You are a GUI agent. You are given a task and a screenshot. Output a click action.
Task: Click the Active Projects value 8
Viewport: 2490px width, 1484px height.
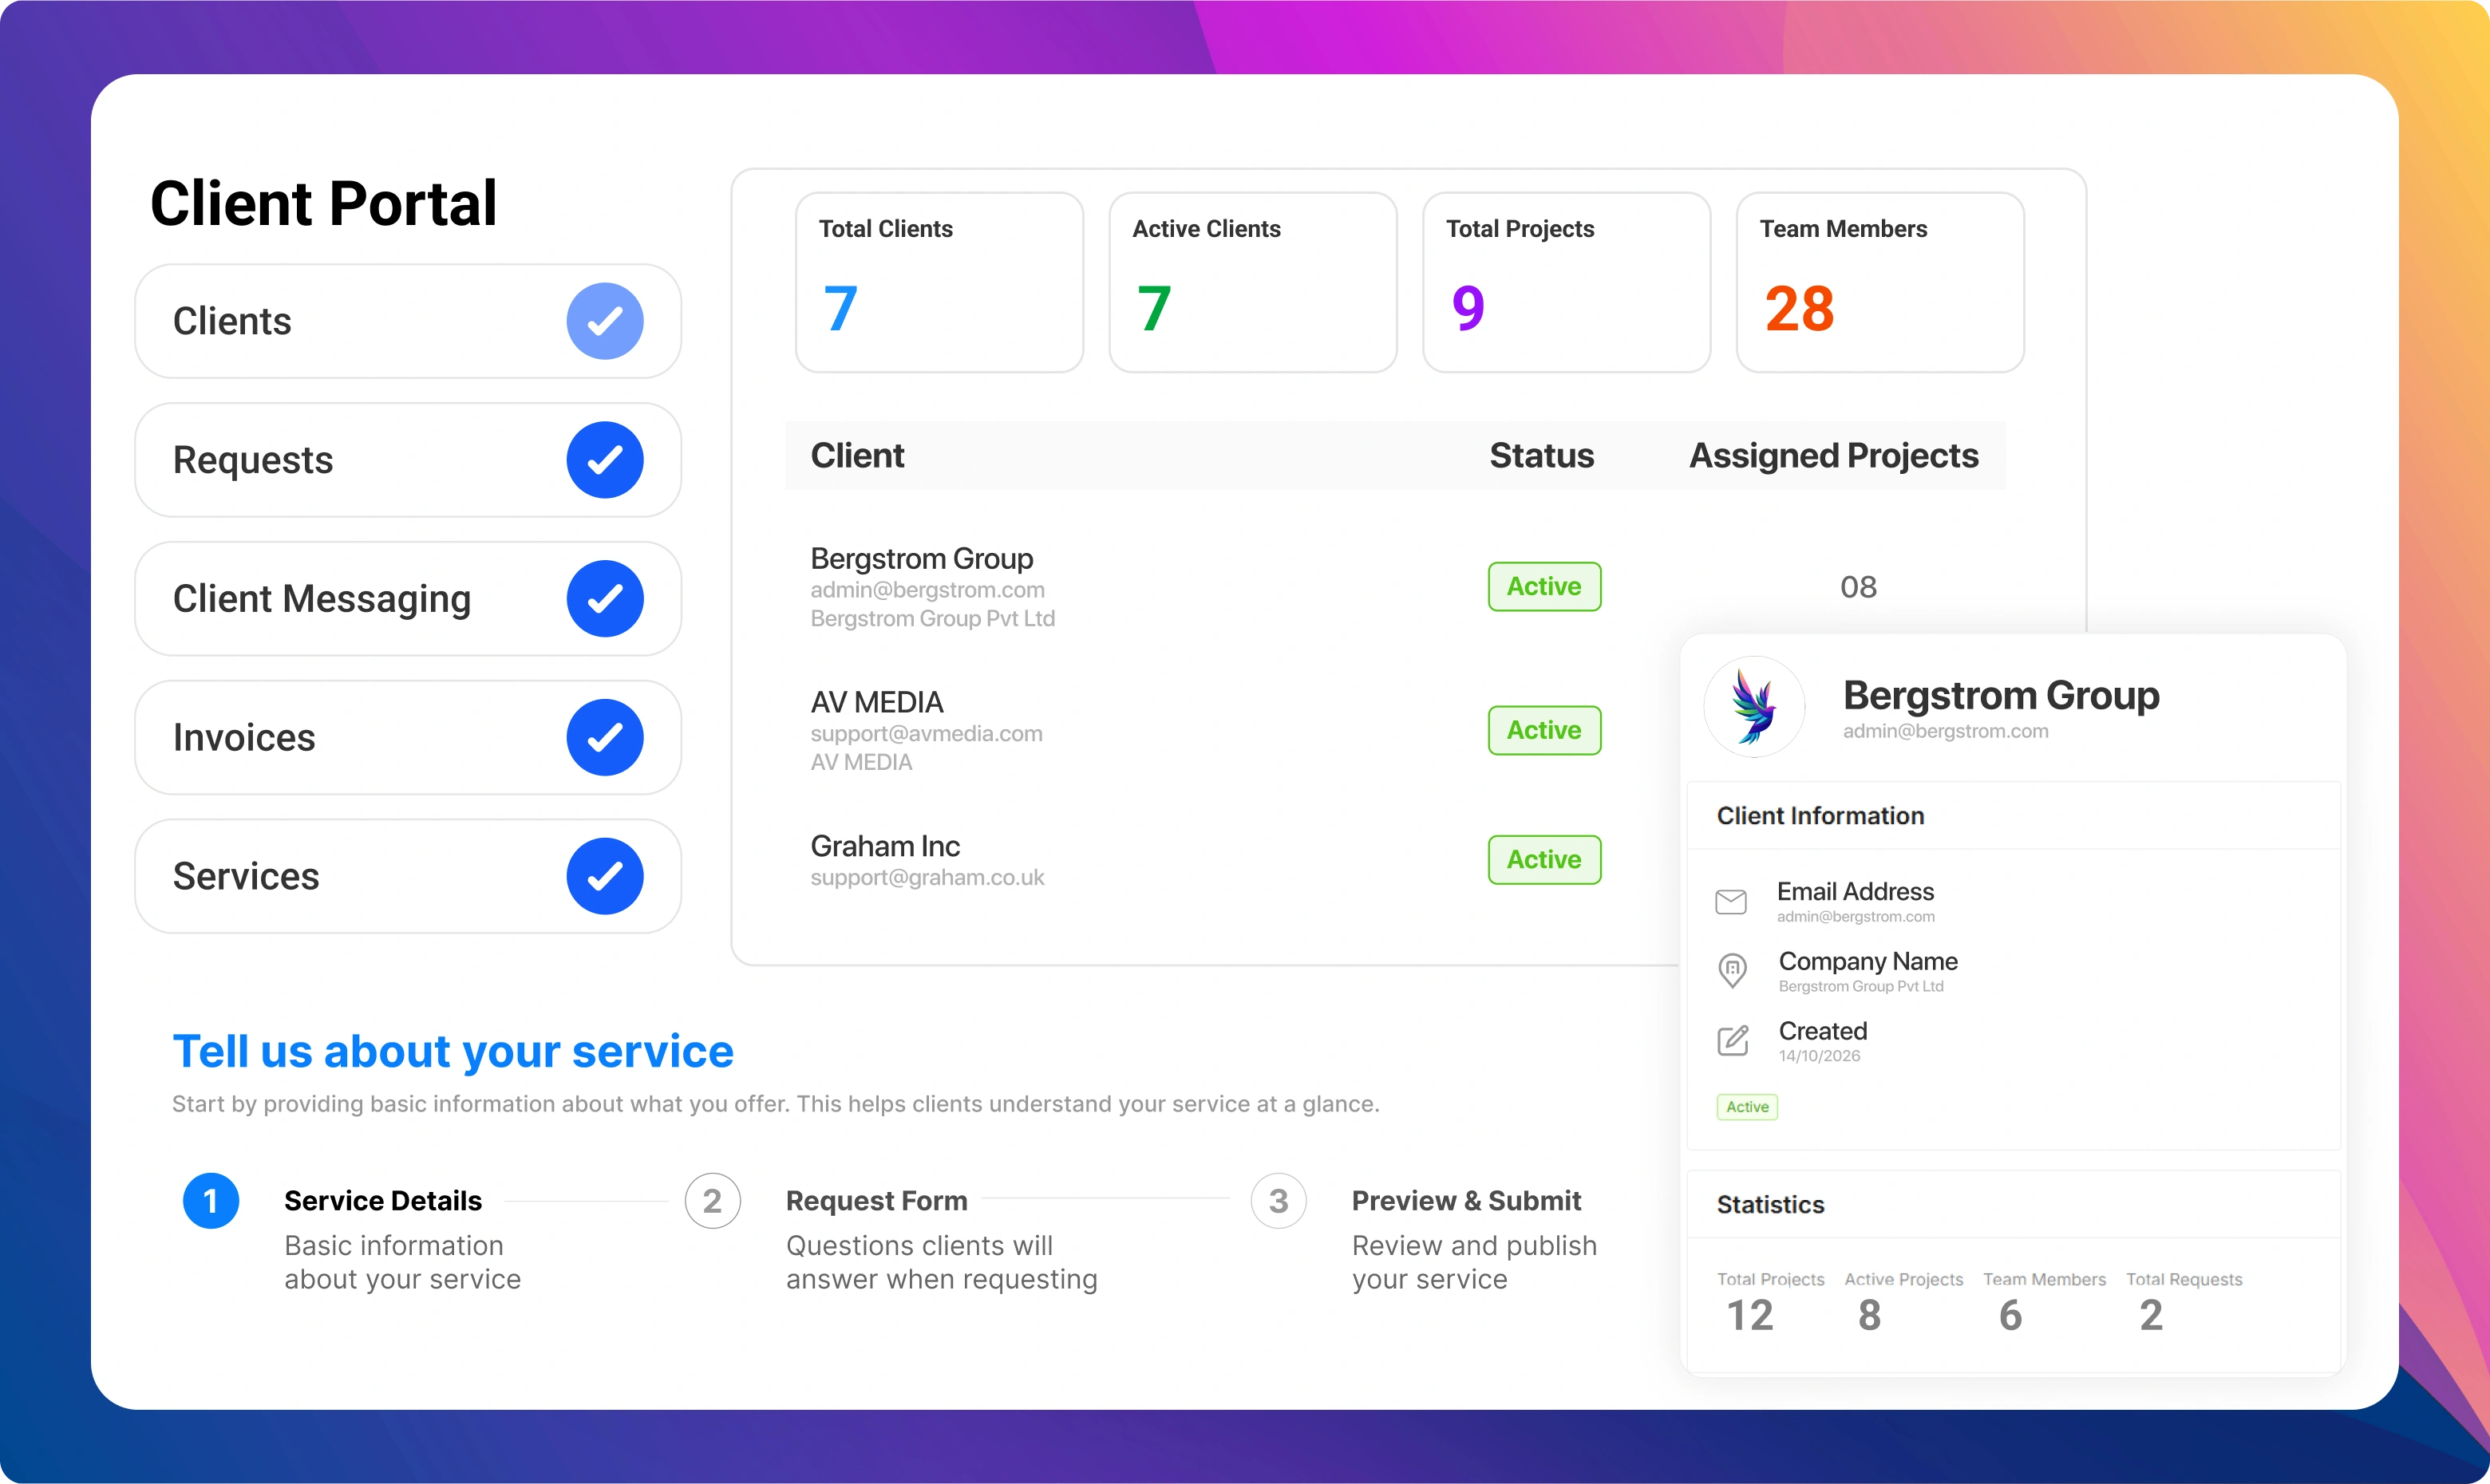point(1869,1316)
